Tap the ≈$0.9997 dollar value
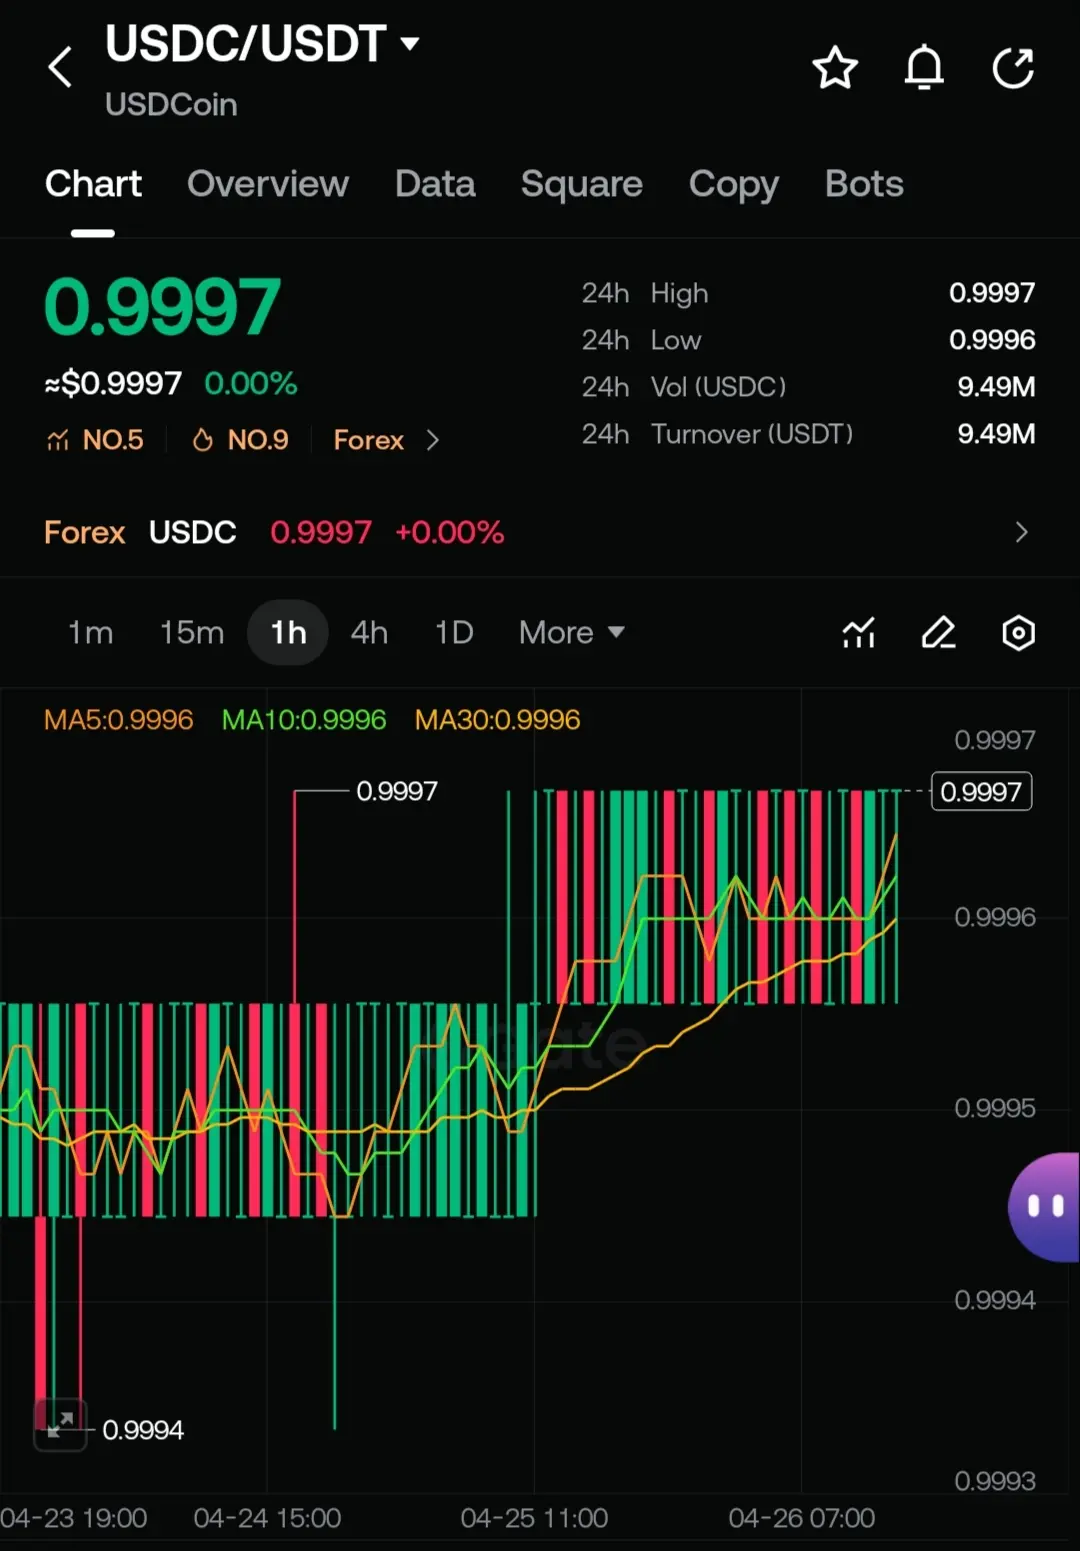1080x1551 pixels. click(113, 383)
